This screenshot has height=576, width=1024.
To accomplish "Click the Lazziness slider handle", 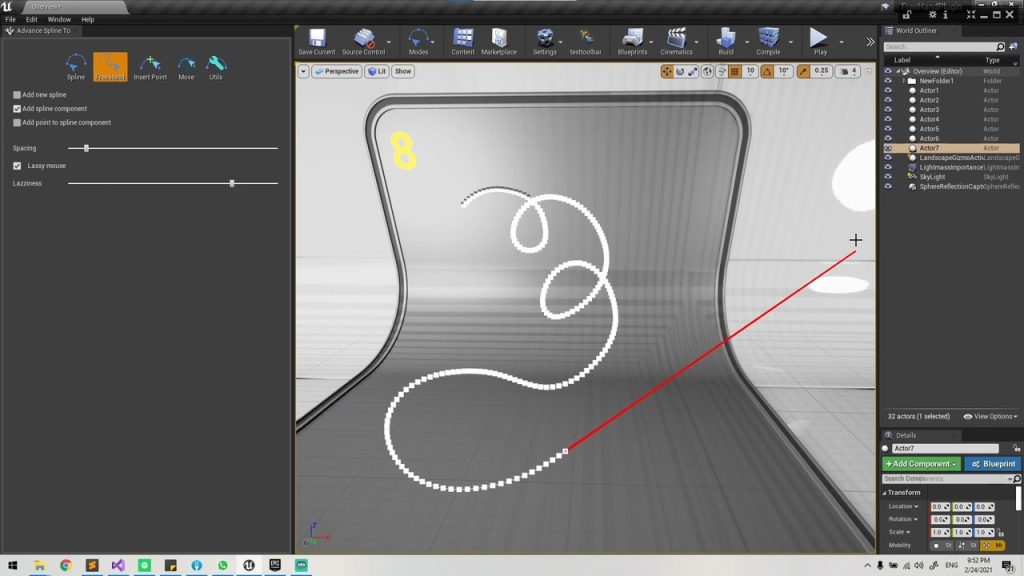I will (x=232, y=184).
